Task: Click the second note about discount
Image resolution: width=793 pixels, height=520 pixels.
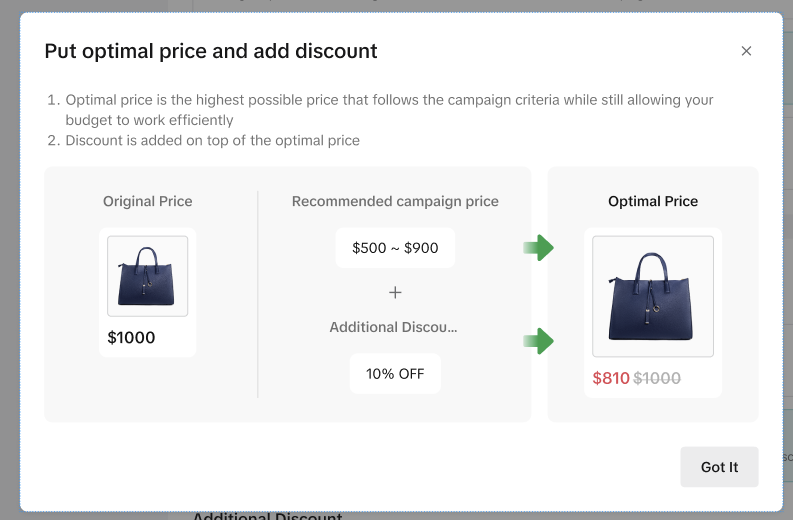Action: point(212,140)
